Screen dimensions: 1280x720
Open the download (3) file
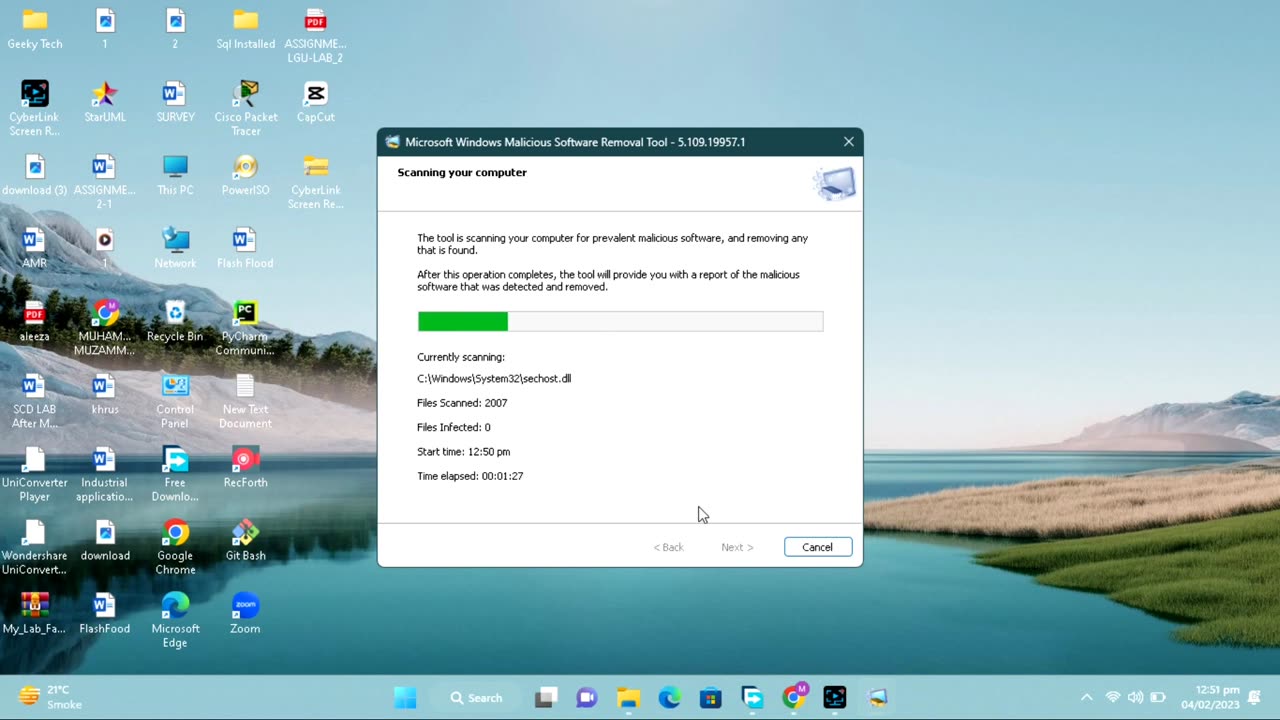point(35,176)
